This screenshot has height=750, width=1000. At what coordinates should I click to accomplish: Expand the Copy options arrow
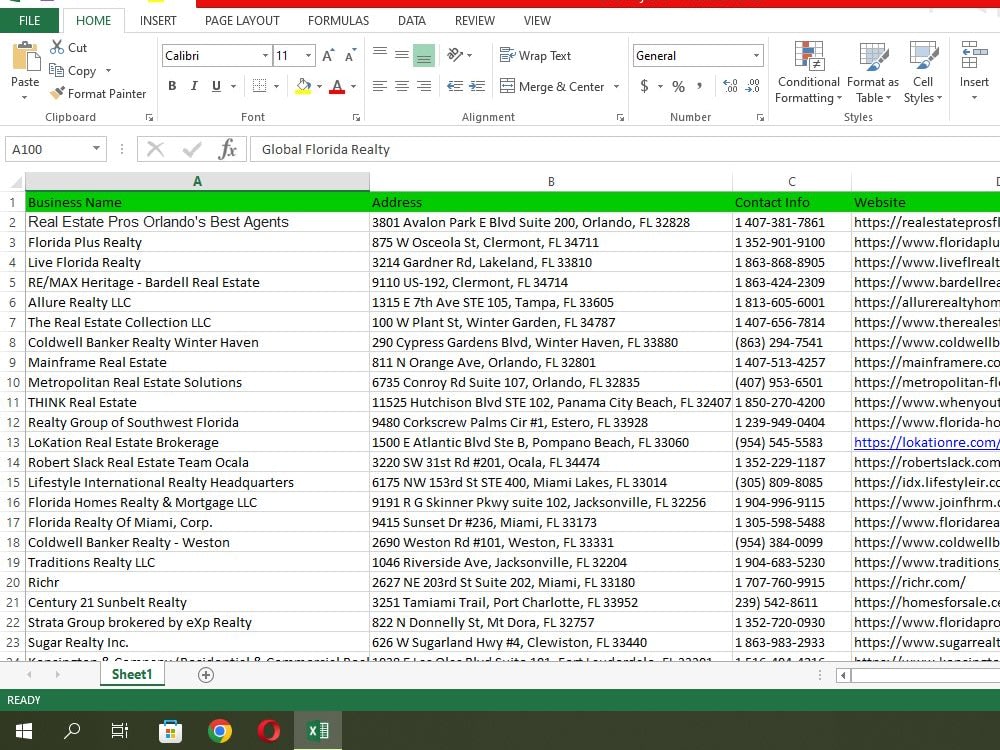click(x=108, y=71)
